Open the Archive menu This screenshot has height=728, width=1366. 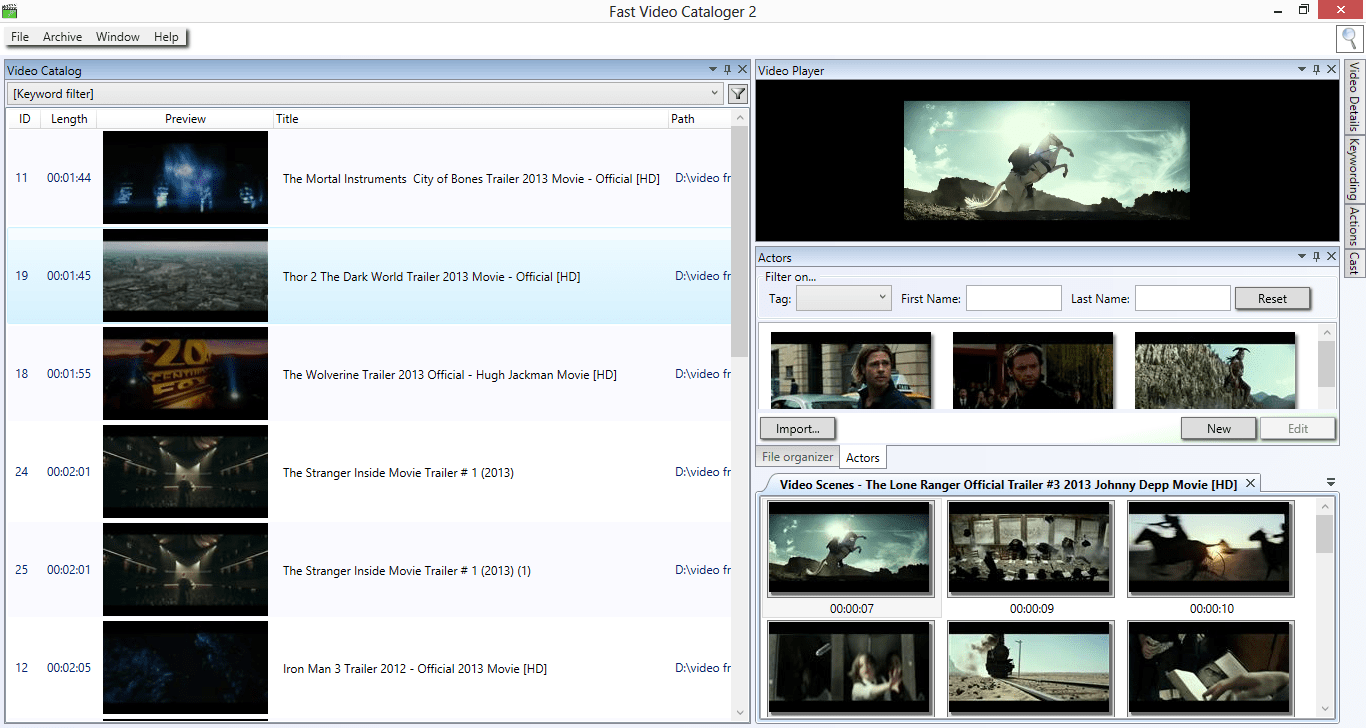click(x=62, y=37)
